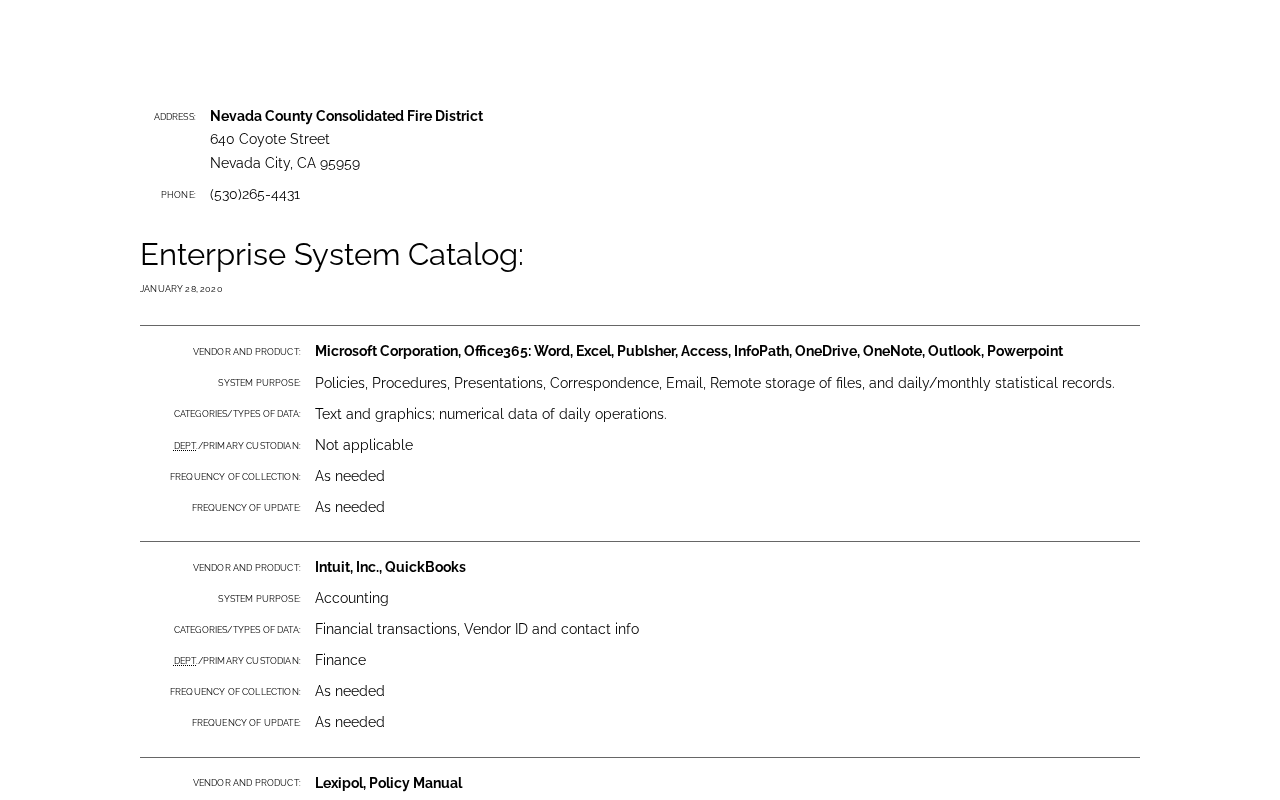Screen dimensions: 1280x800
Task: Click 'As needed' update frequency for QuickBooks
Action: [x=350, y=722]
